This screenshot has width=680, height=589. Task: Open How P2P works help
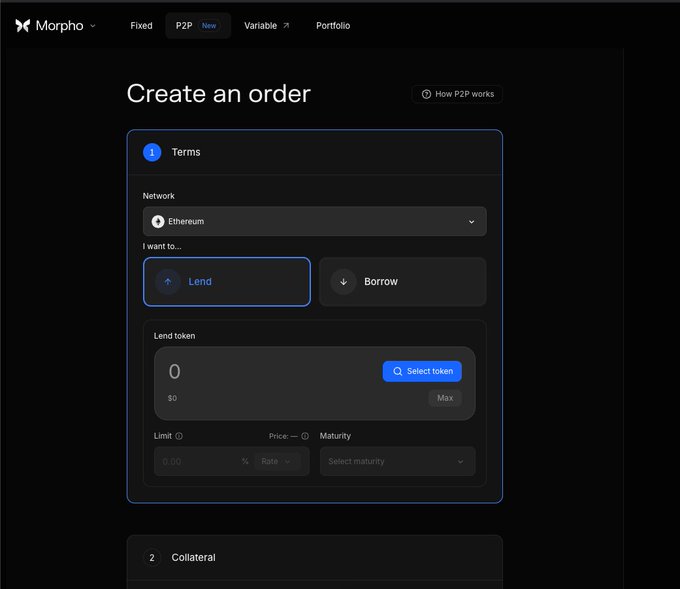(x=457, y=94)
